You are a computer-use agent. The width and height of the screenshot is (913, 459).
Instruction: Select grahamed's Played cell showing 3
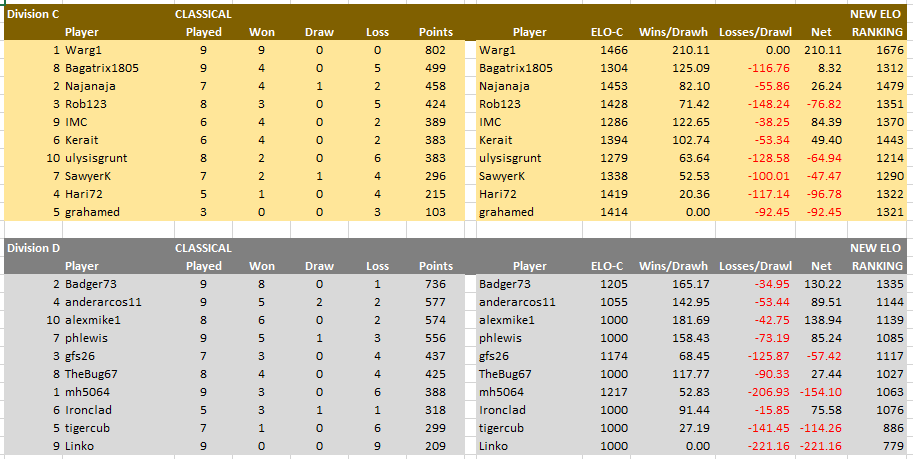pos(203,212)
